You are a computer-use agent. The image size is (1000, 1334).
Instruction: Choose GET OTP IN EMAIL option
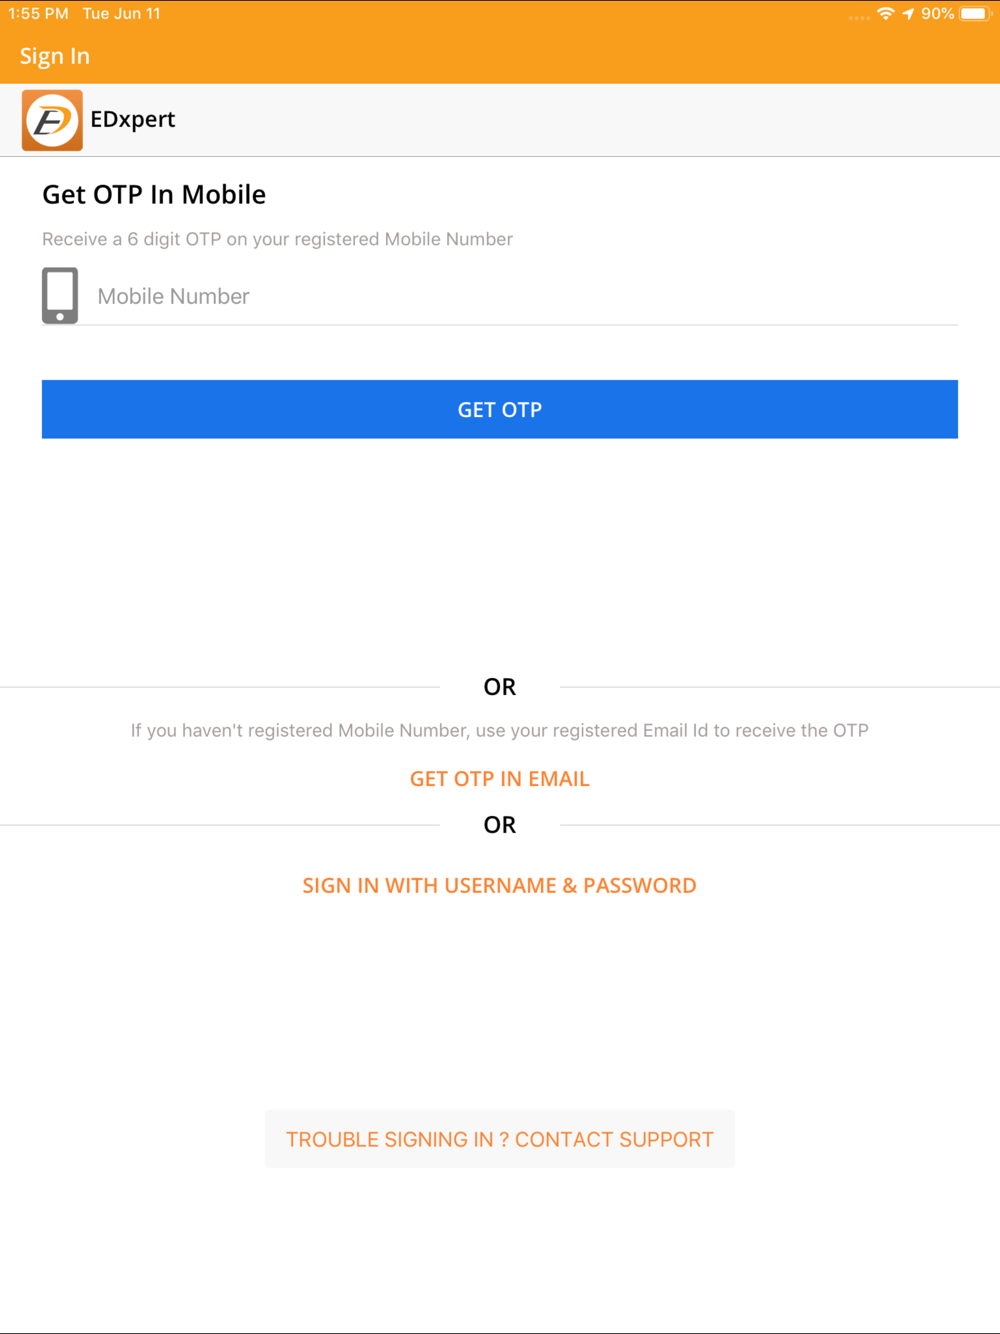500,779
